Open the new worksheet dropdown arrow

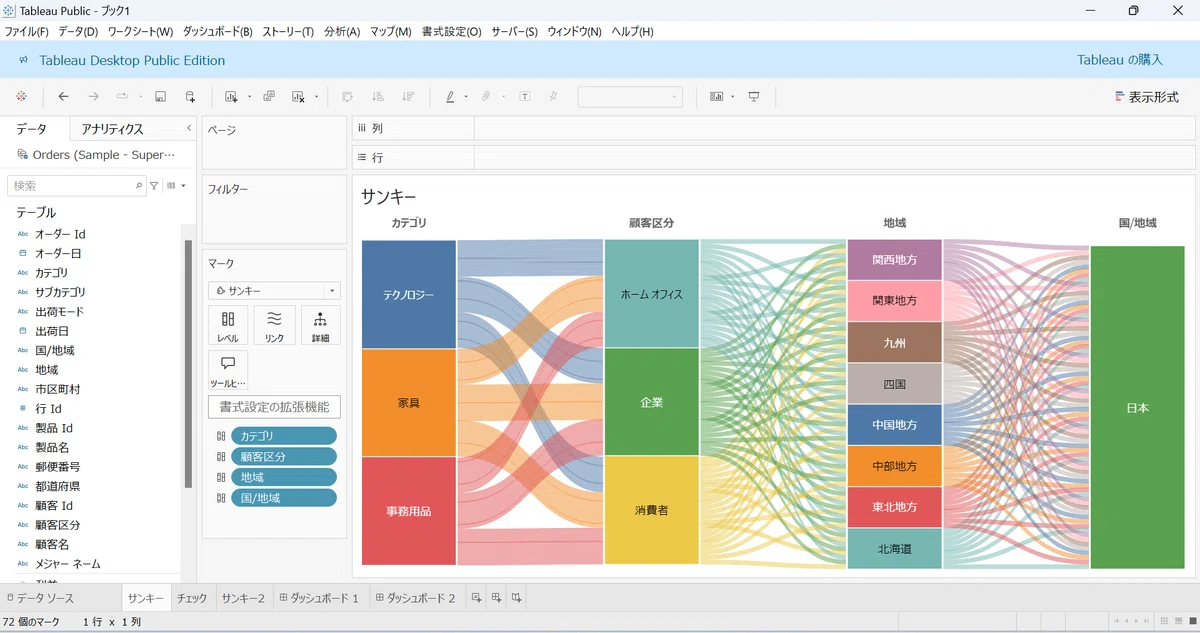tap(249, 98)
